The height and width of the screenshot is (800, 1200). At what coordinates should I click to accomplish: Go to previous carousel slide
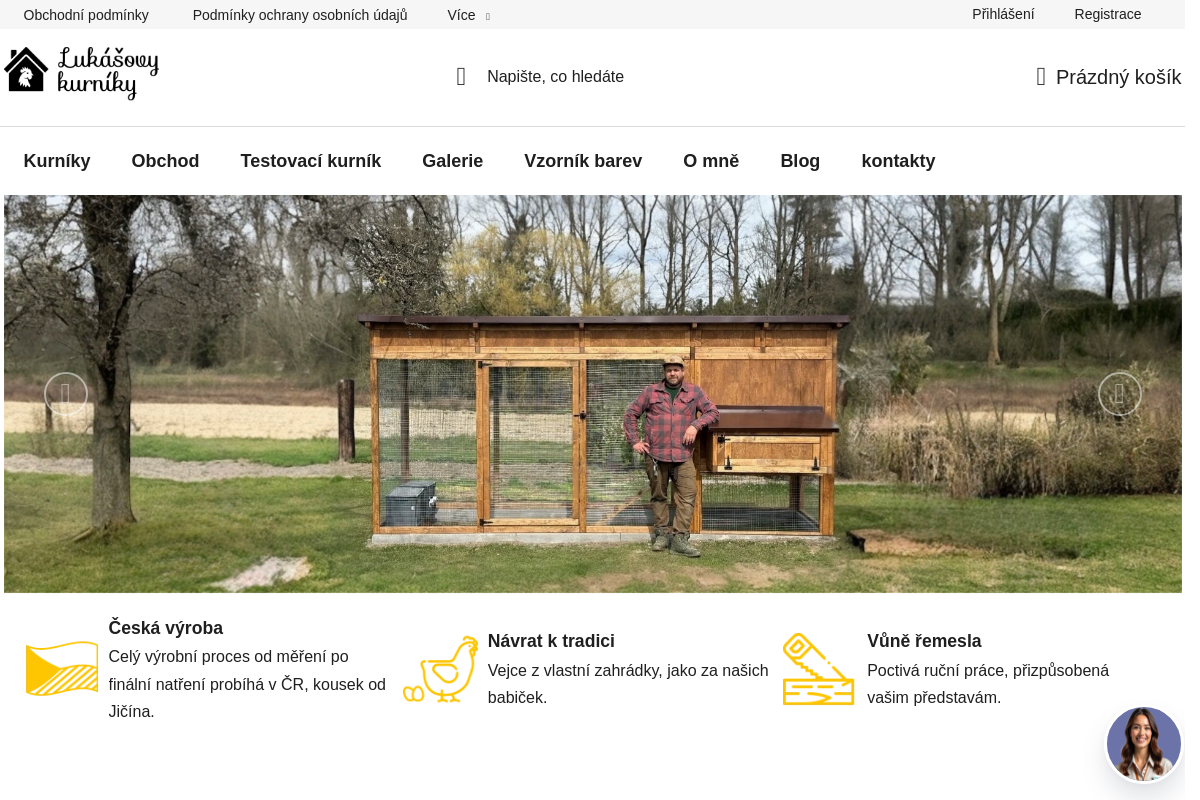[66, 394]
